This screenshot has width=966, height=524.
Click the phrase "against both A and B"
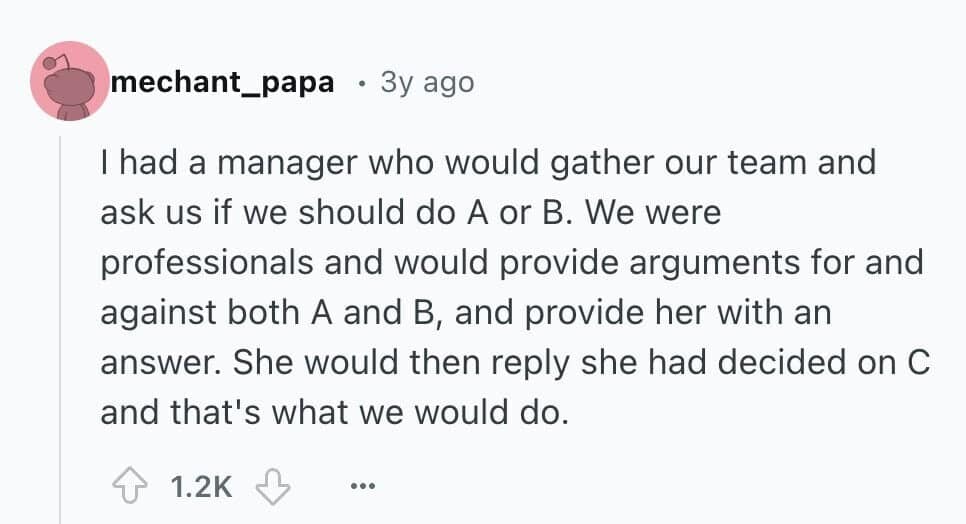click(x=265, y=313)
